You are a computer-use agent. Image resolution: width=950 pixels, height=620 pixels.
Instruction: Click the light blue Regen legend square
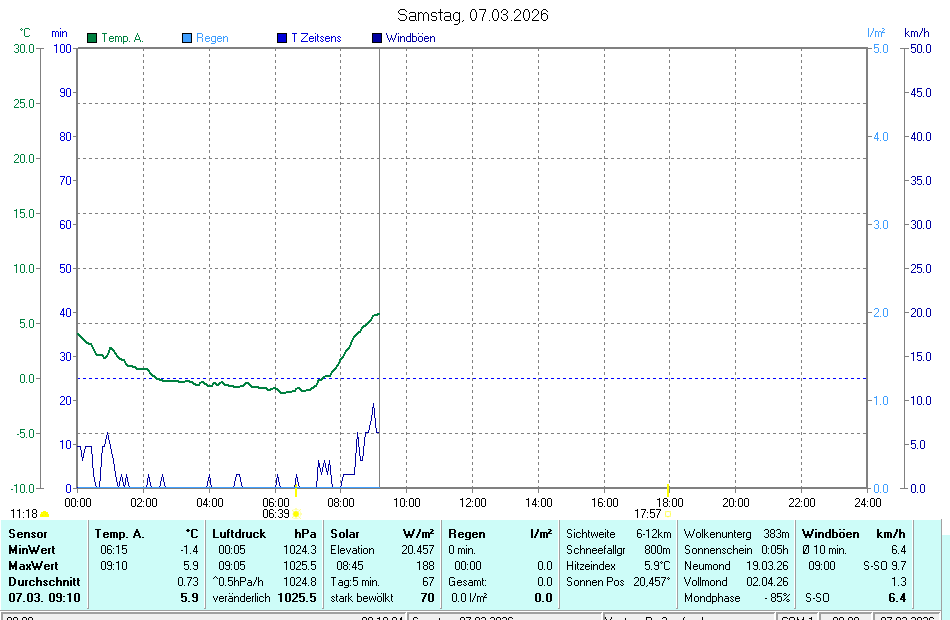click(x=187, y=38)
